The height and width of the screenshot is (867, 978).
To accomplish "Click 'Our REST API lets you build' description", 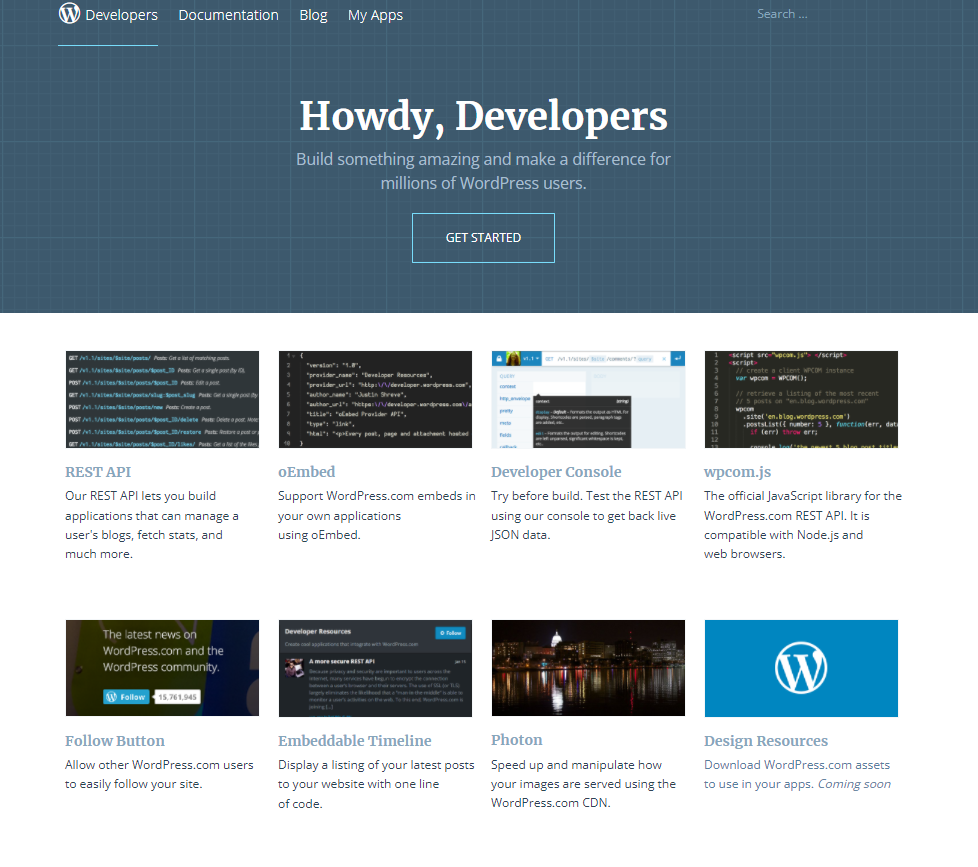I will coord(152,525).
